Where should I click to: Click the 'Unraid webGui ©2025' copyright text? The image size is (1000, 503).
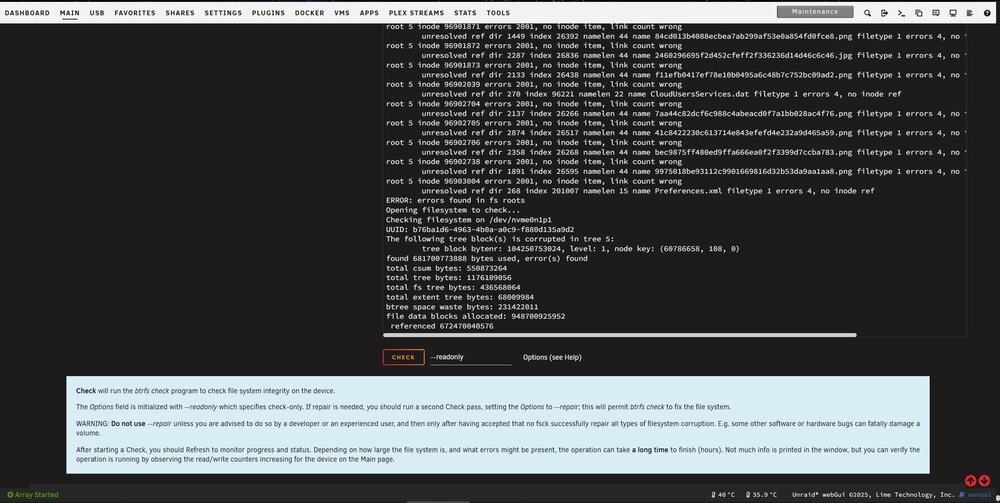pyautogui.click(x=873, y=495)
